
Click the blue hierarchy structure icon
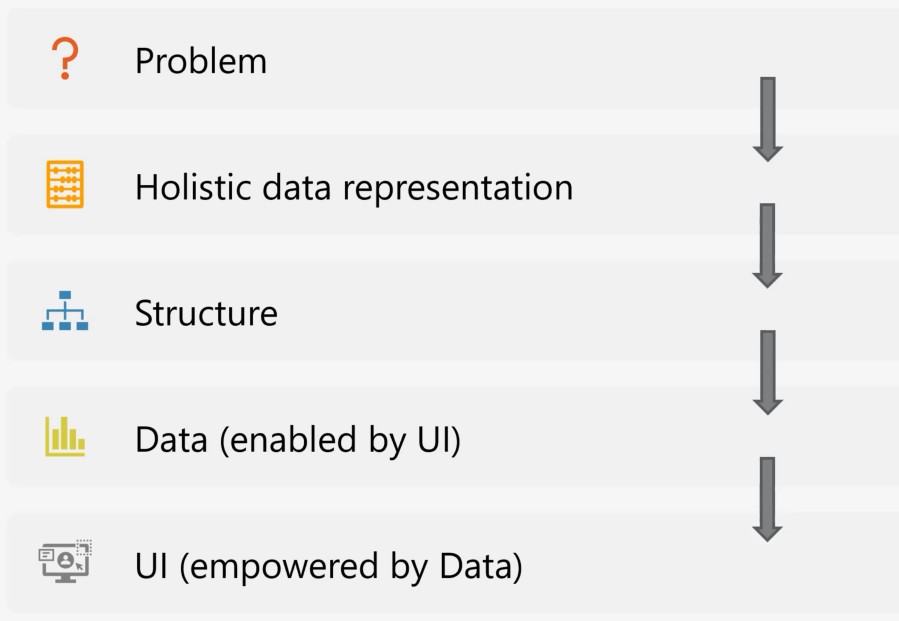click(65, 310)
